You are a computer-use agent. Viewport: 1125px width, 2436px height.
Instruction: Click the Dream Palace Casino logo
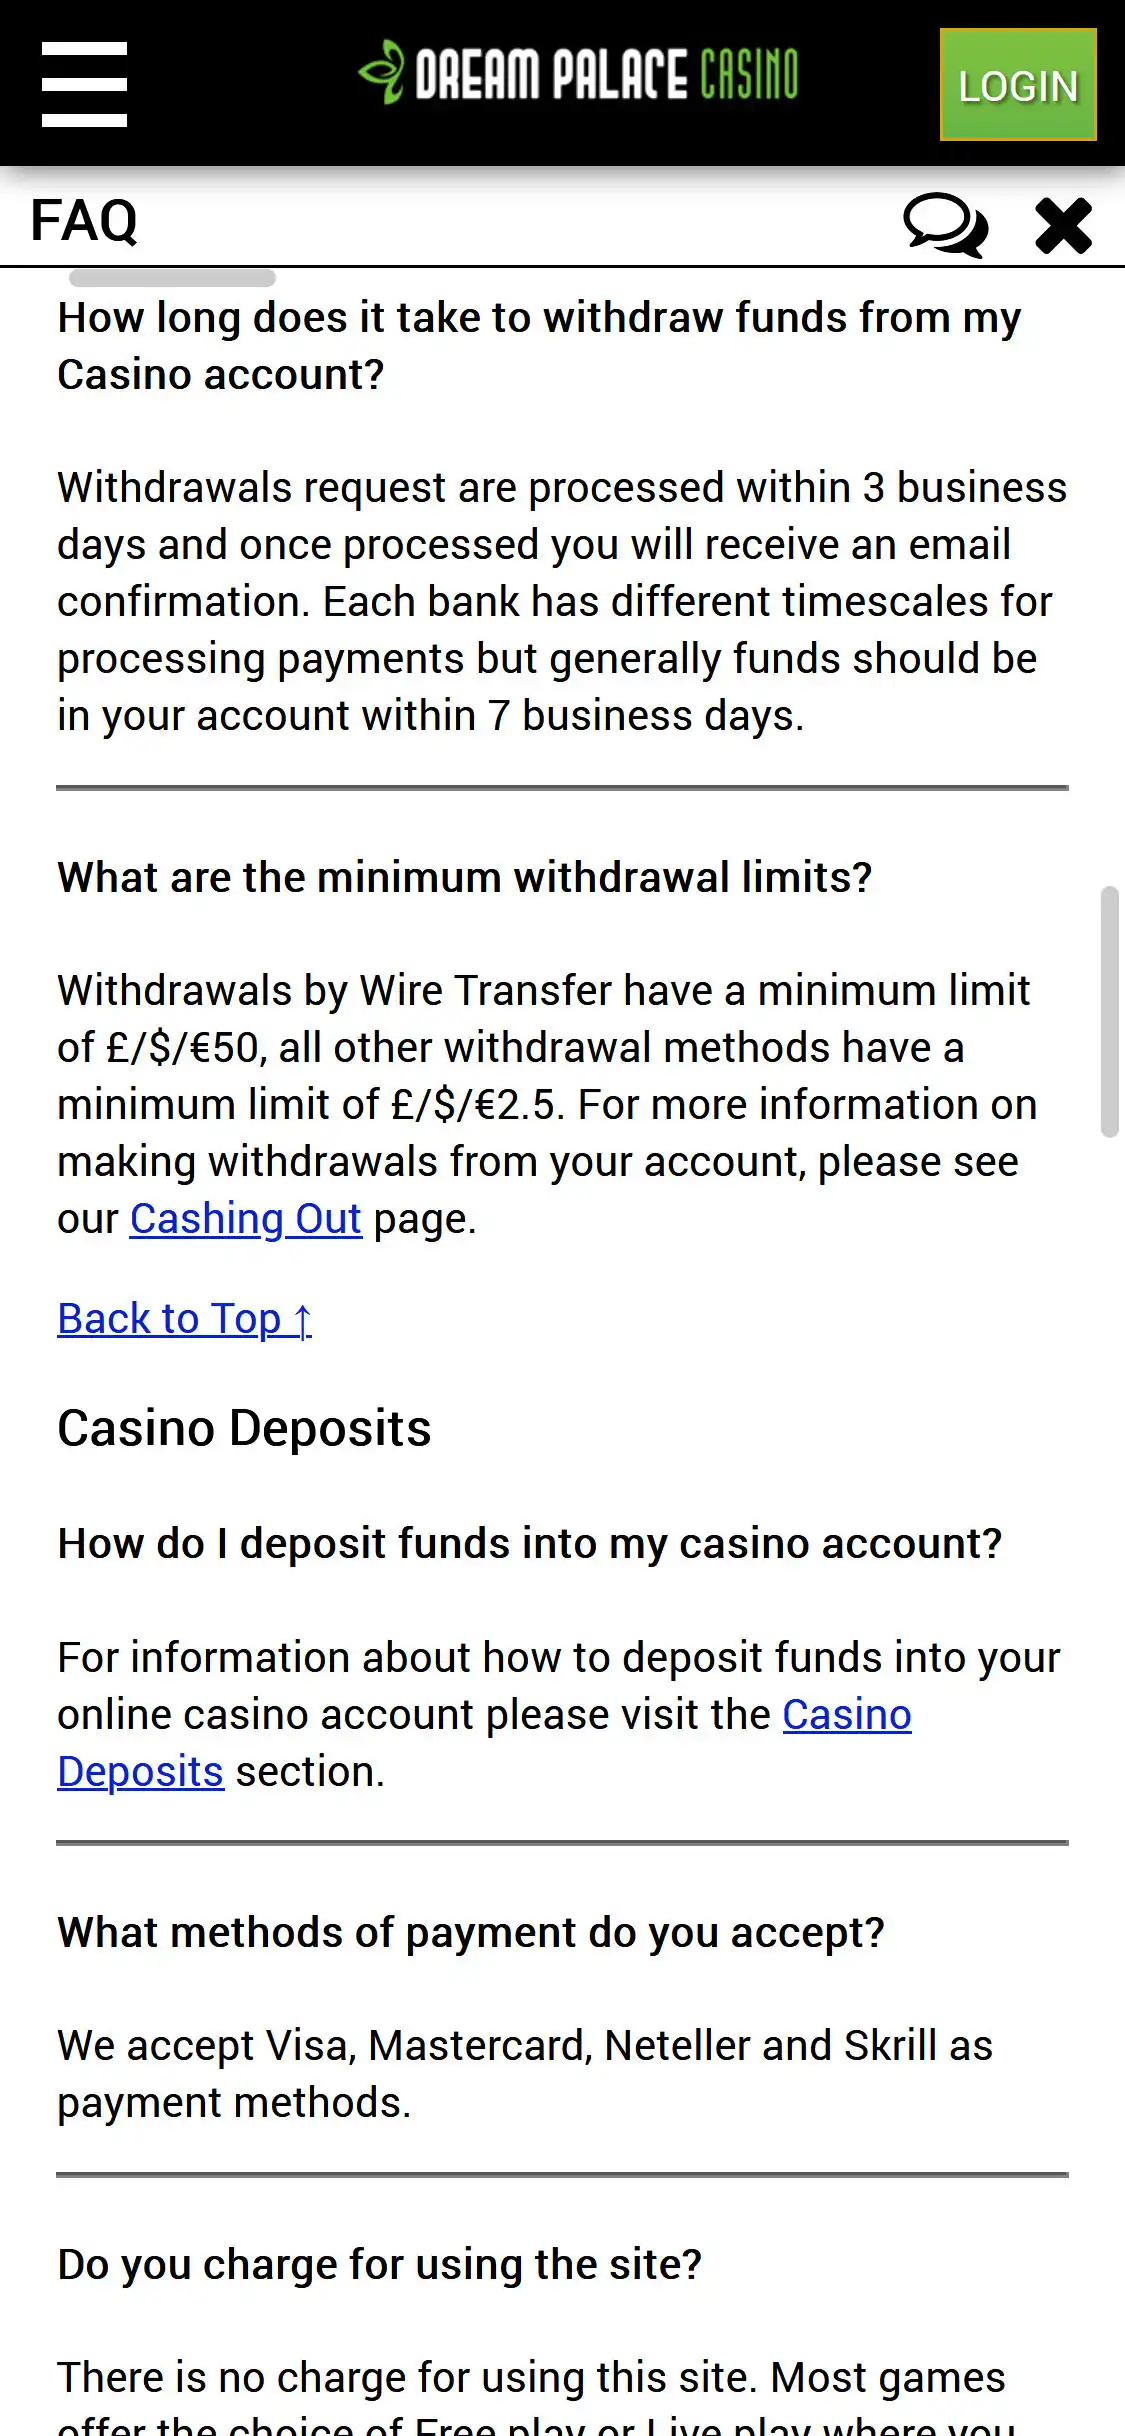[x=578, y=74]
